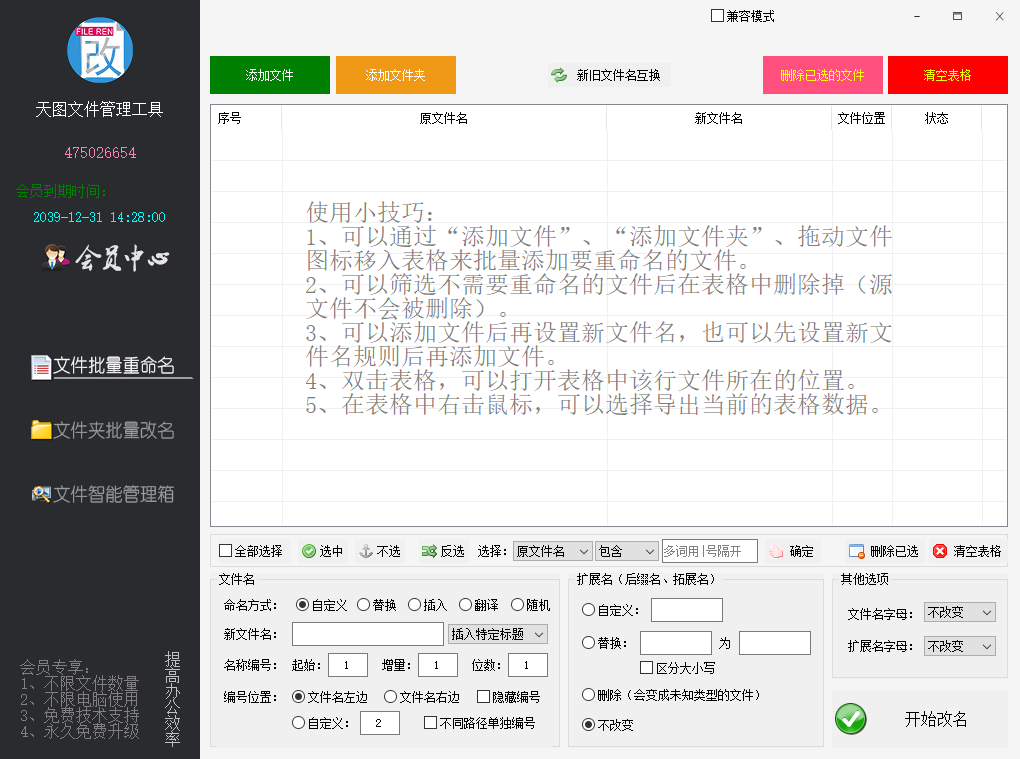Image resolution: width=1020 pixels, height=759 pixels.
Task: Select the 插入 naming method radio
Action: click(x=414, y=605)
